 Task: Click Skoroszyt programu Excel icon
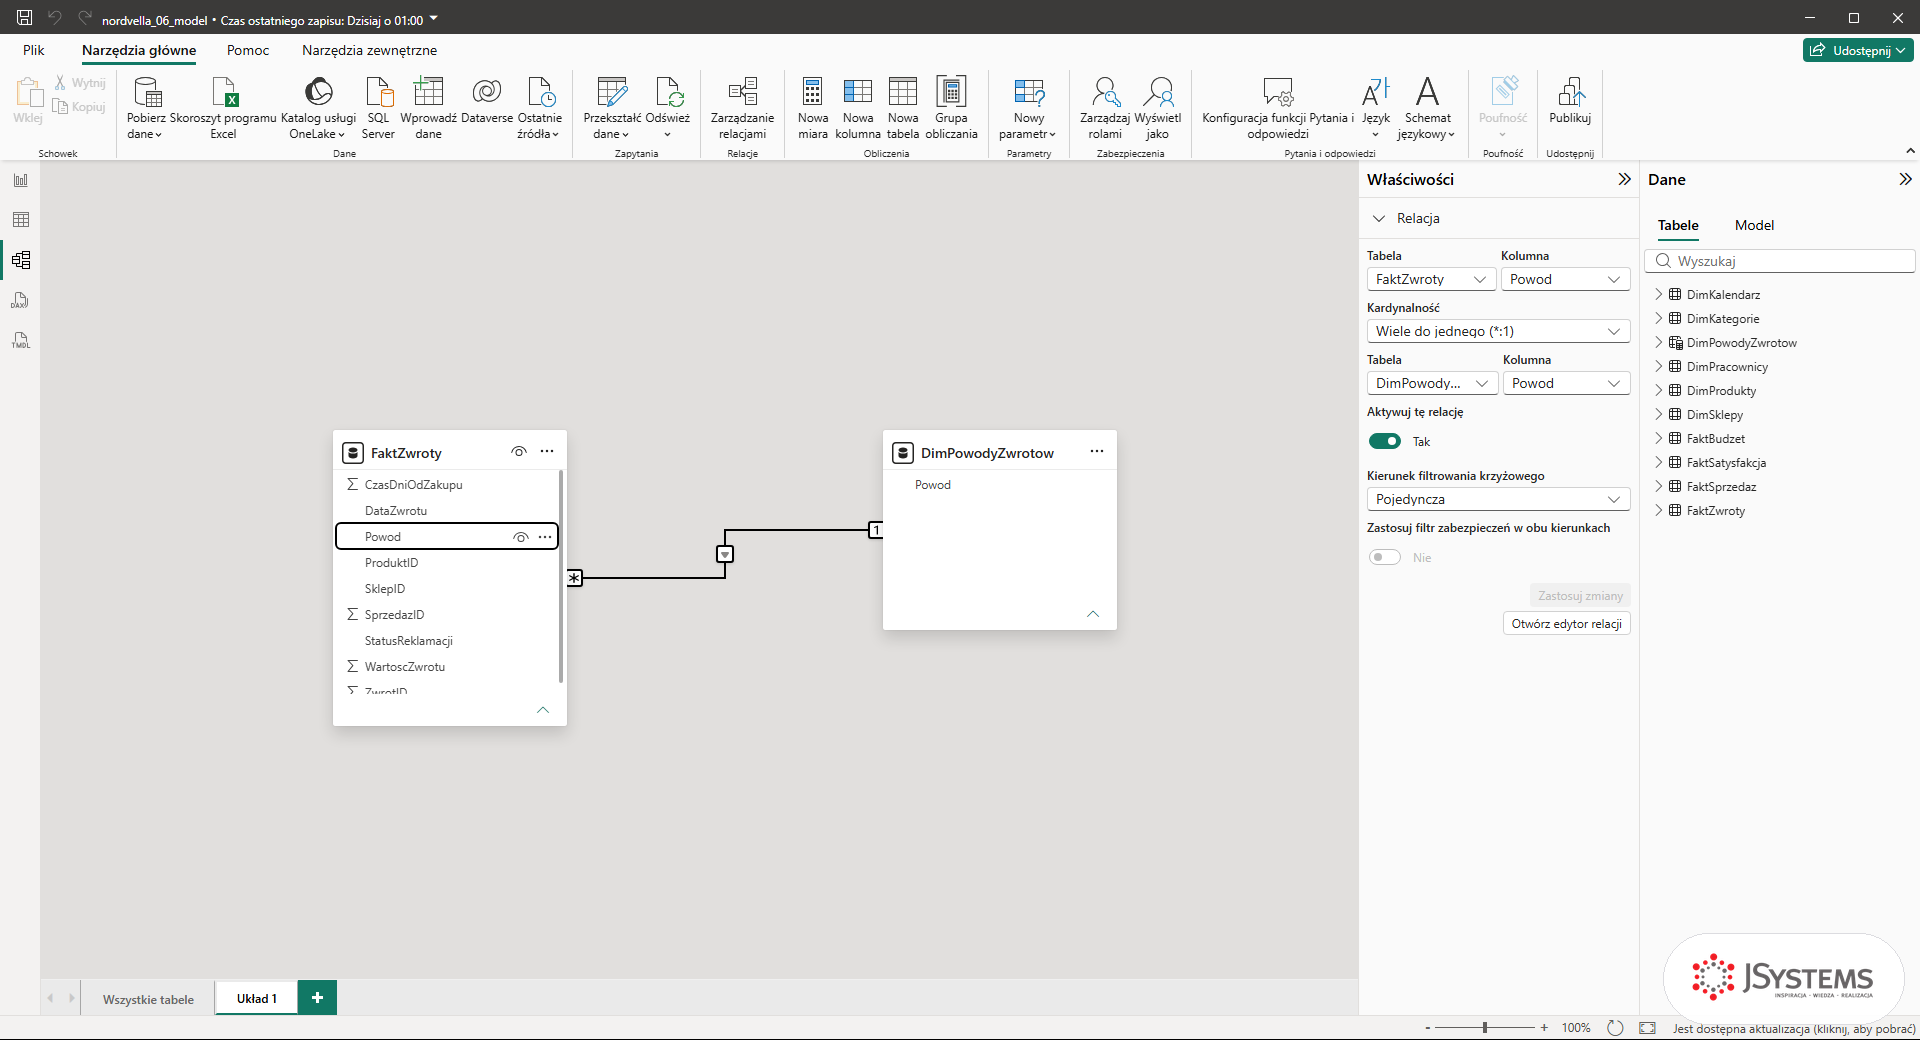pos(224,92)
